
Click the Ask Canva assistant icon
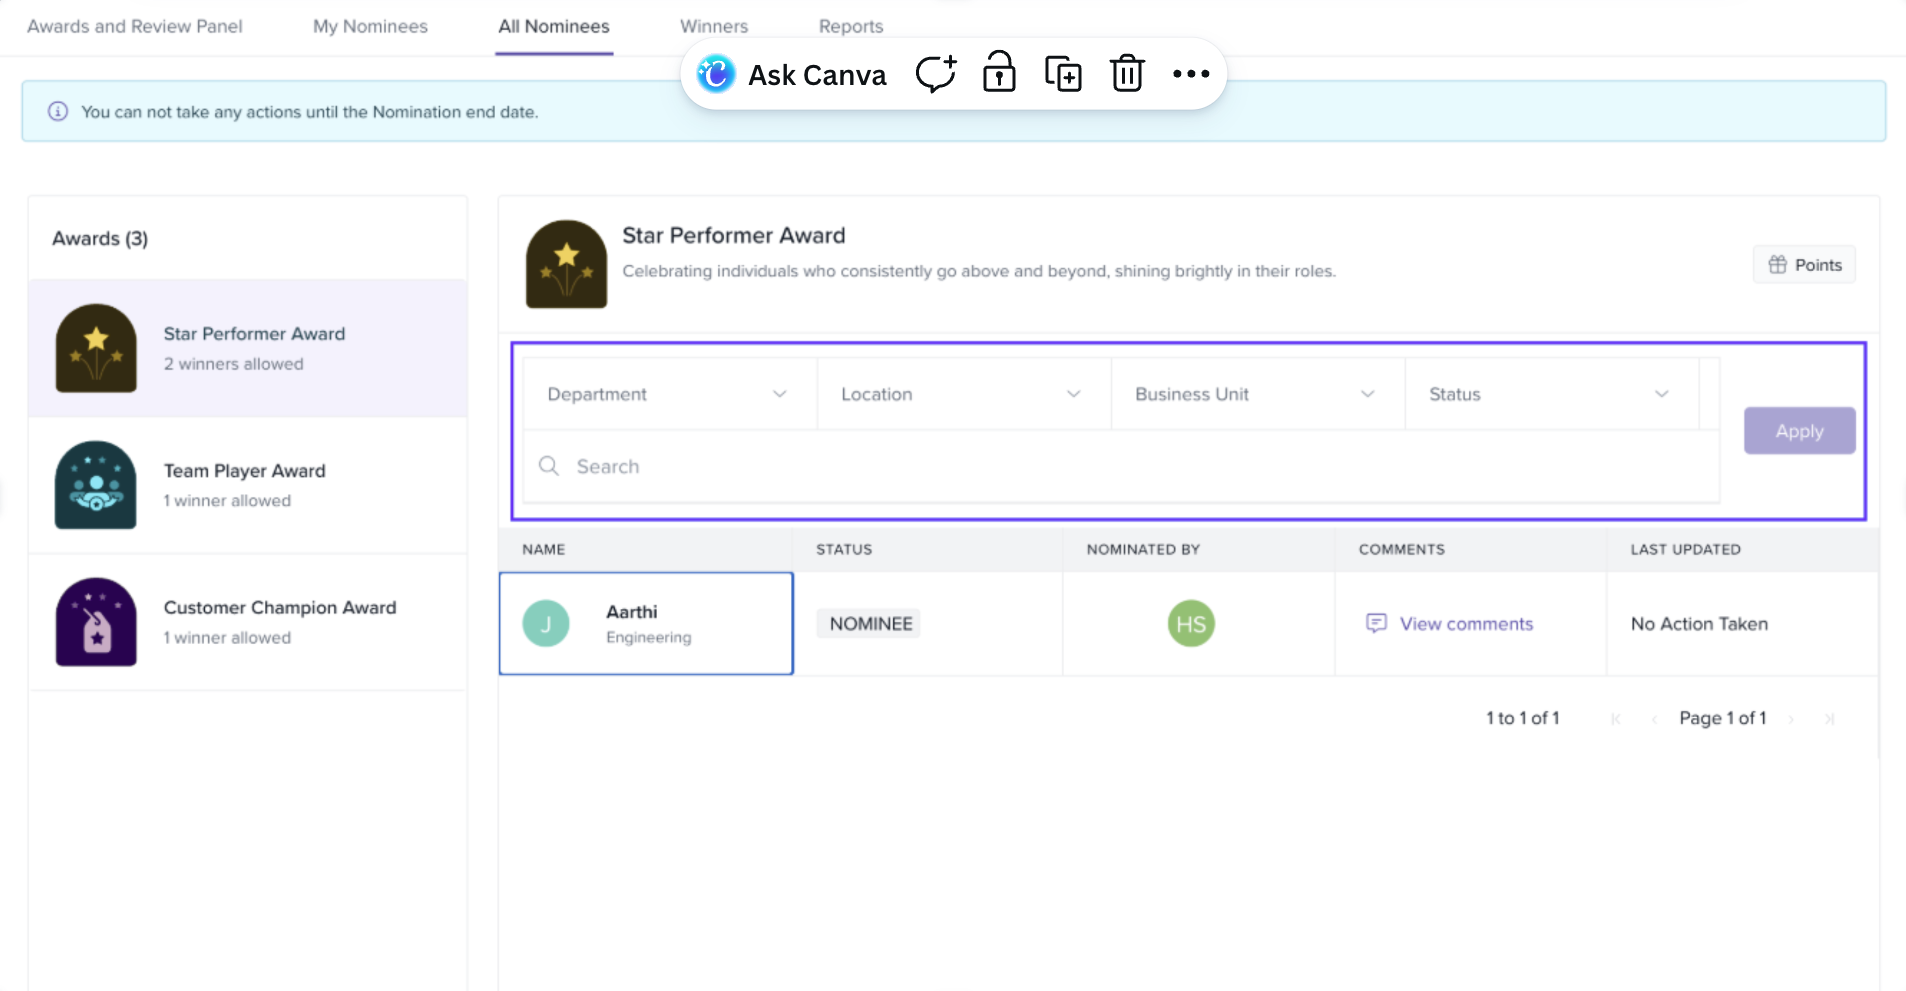(716, 74)
